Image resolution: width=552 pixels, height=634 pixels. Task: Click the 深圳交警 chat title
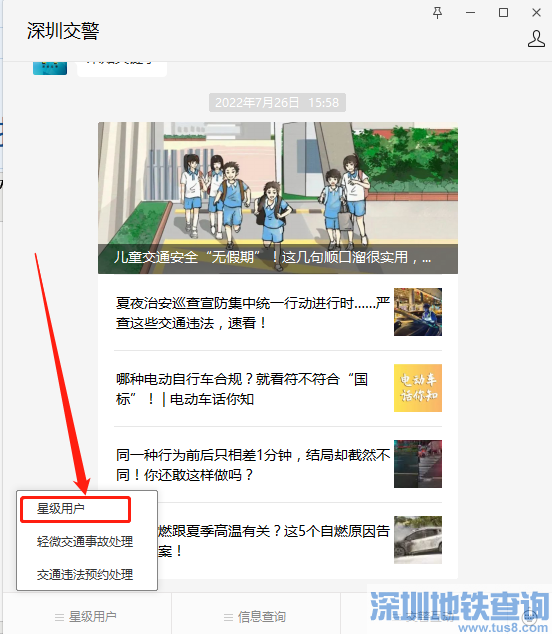click(x=63, y=31)
